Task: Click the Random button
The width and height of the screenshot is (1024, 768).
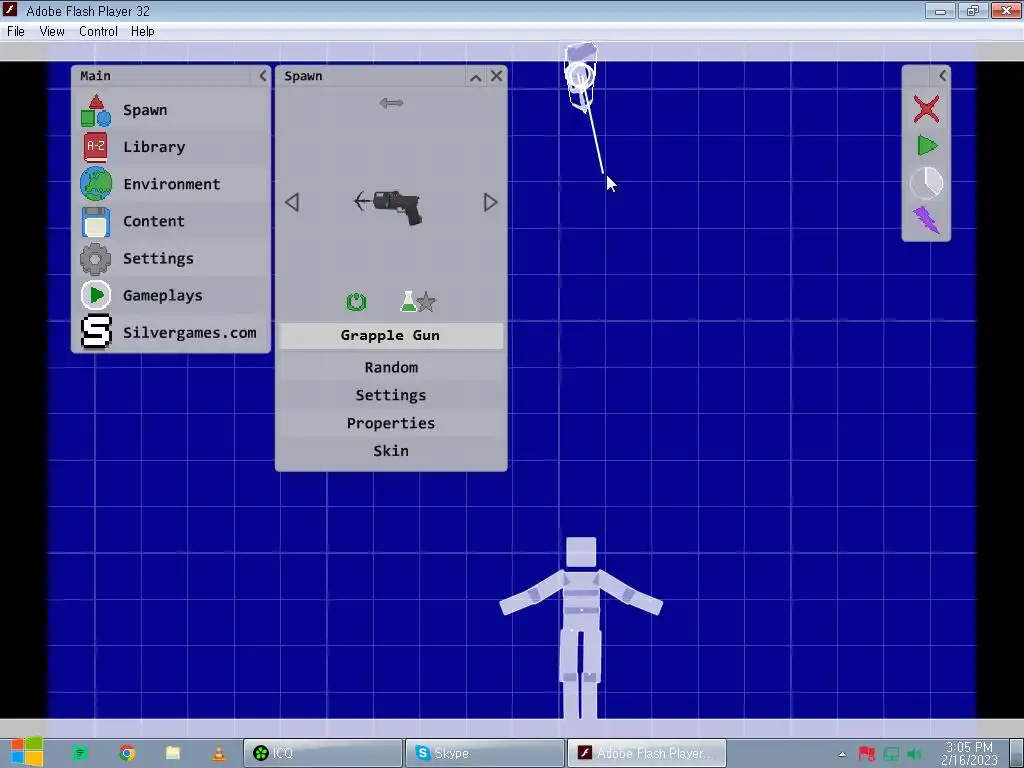Action: point(391,368)
